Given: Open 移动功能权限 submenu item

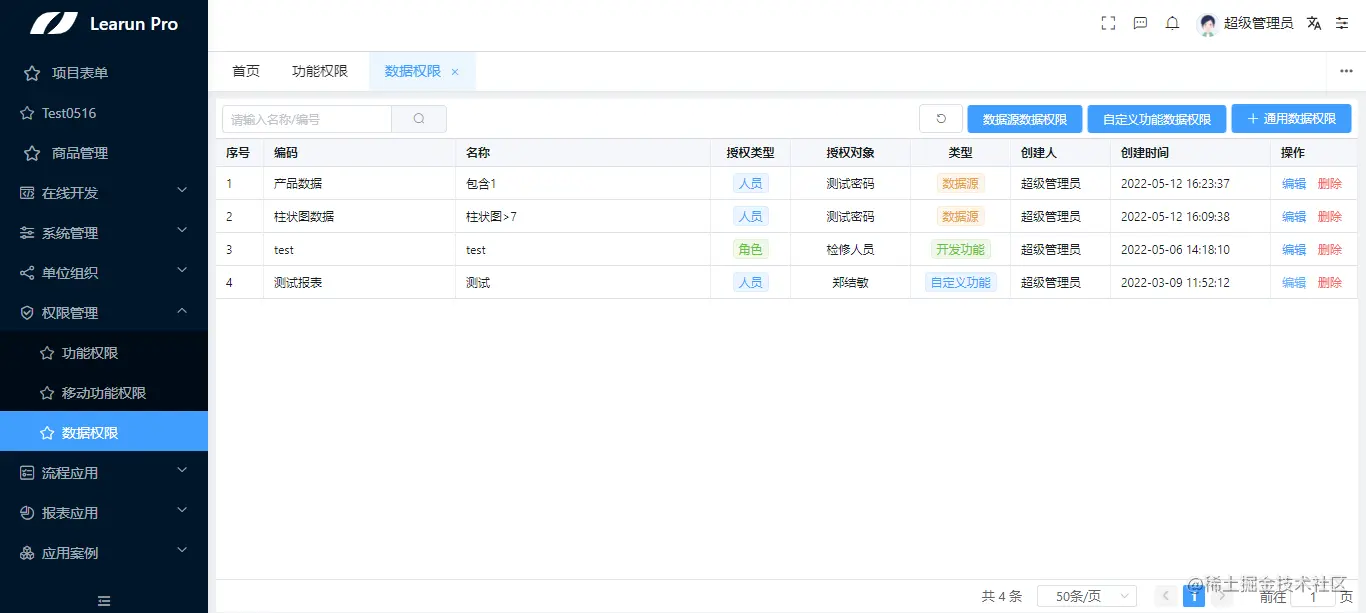Looking at the screenshot, I should (x=104, y=393).
